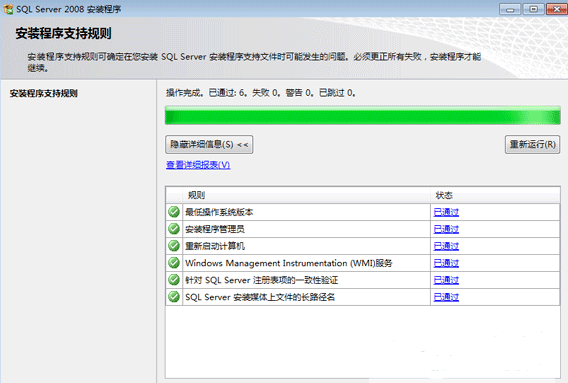Select the 安装程序管理员 rule text
The height and width of the screenshot is (383, 568).
(215, 229)
